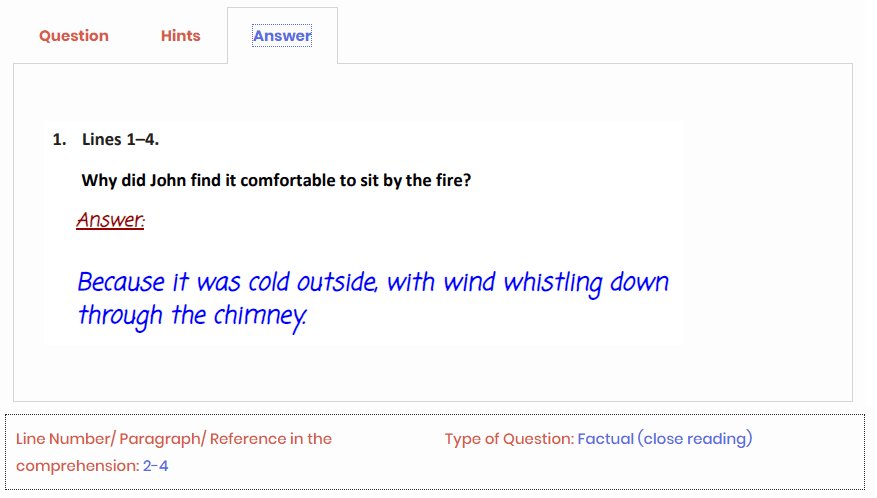Image resolution: width=877 pixels, height=498 pixels.
Task: Click the blue '2-4' reference value
Action: 155,466
